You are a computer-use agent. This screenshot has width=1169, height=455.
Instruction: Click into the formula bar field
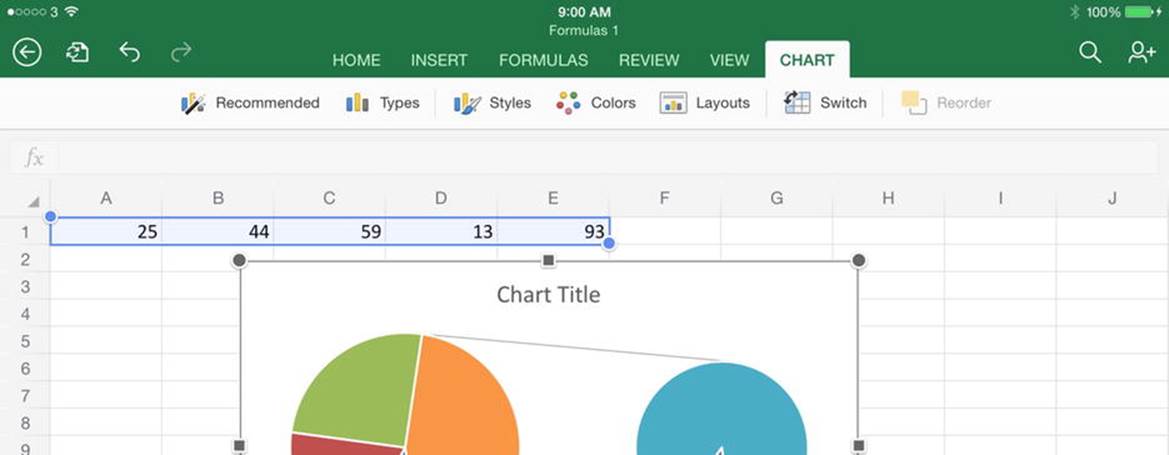pyautogui.click(x=608, y=158)
